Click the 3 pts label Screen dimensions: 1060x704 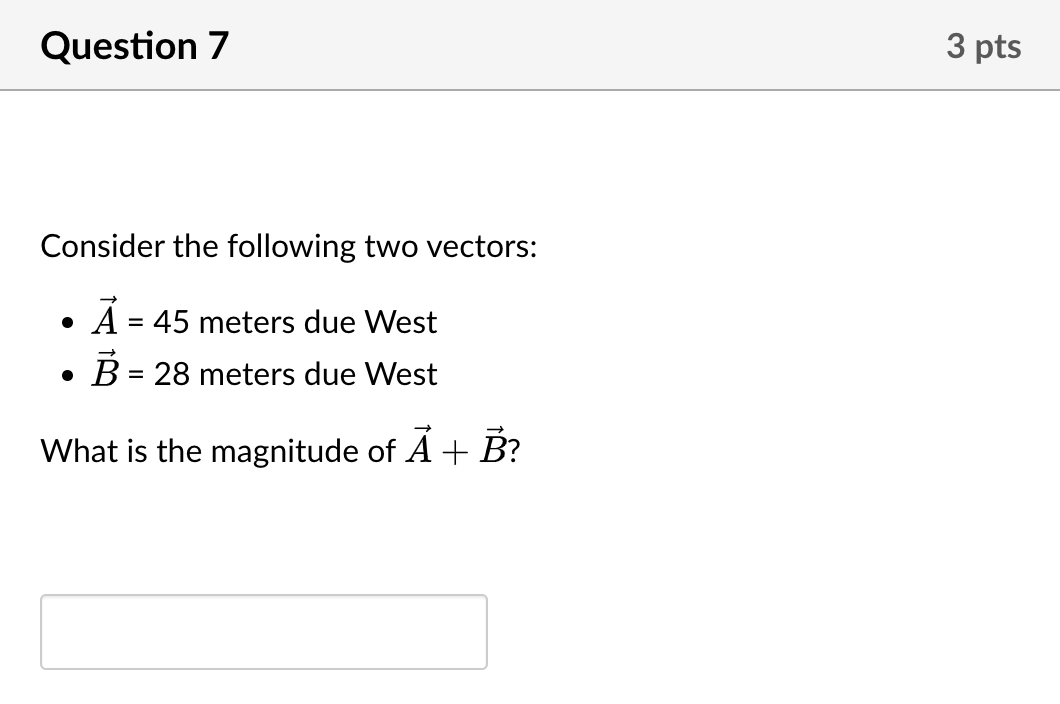(985, 45)
